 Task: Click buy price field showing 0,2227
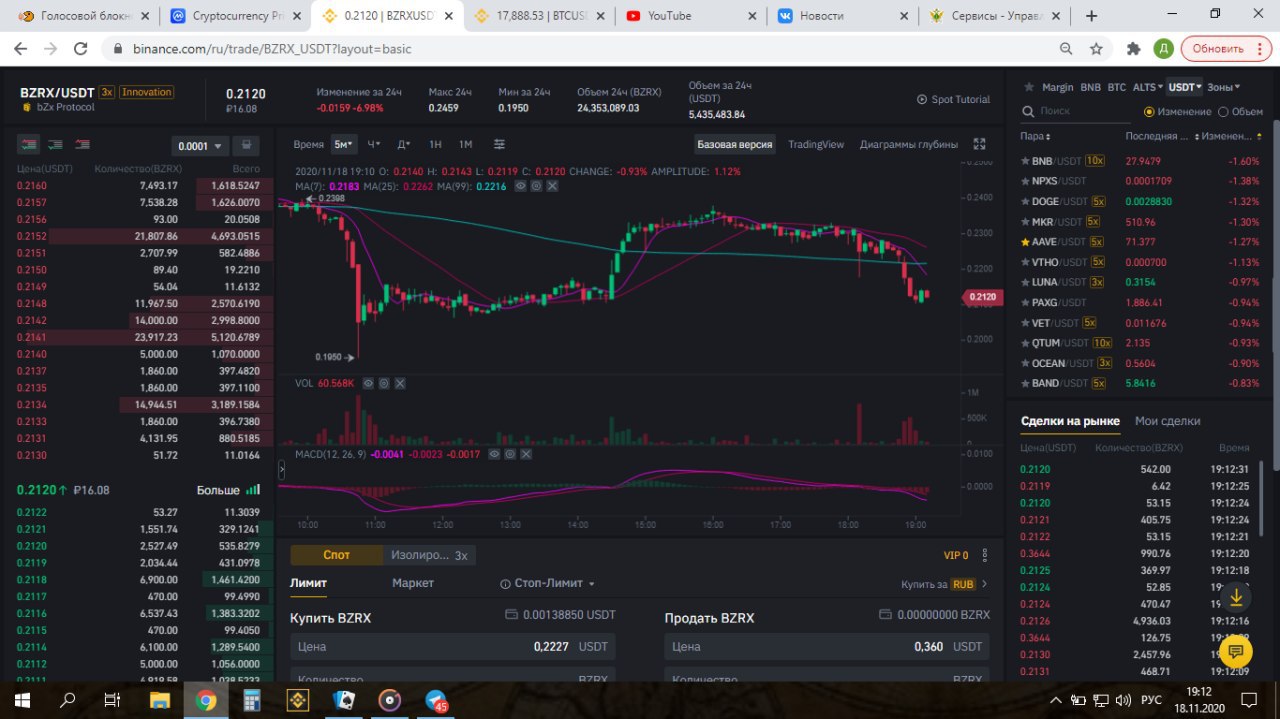tap(452, 646)
